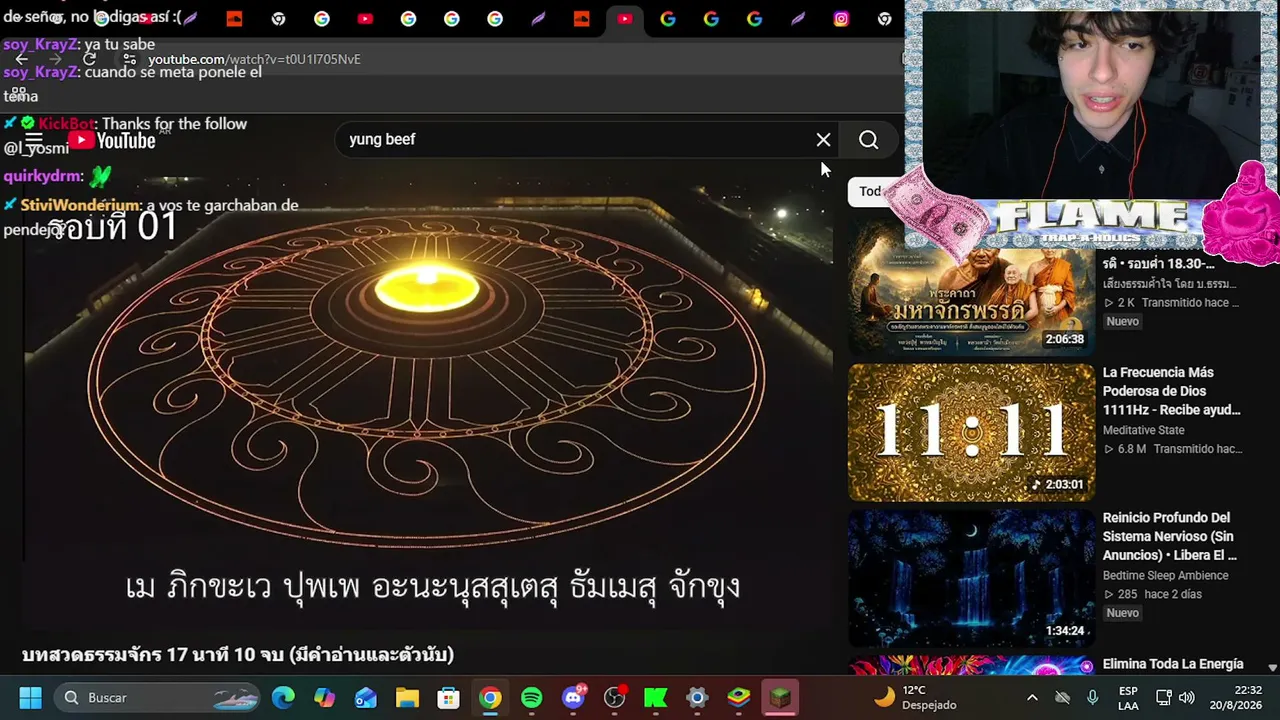The height and width of the screenshot is (720, 1280).
Task: Visit the Meditative State channel
Action: 1143,430
